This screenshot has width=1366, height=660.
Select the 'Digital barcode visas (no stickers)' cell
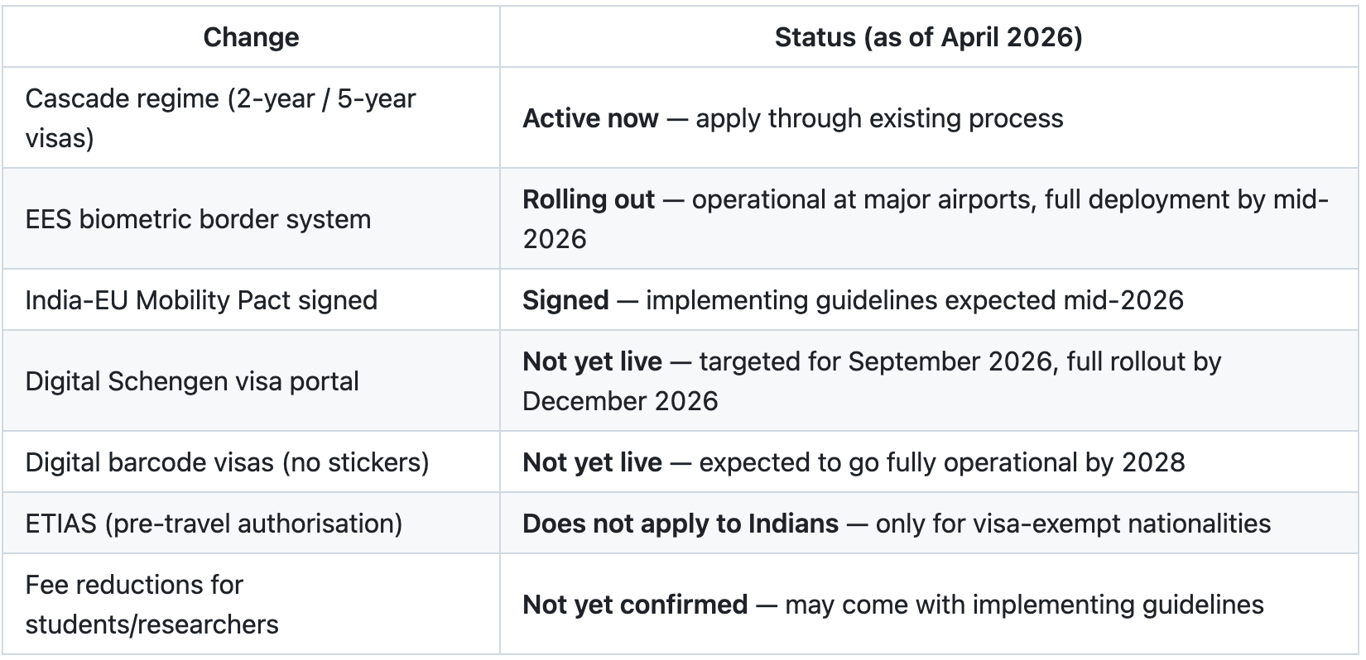pyautogui.click(x=251, y=462)
